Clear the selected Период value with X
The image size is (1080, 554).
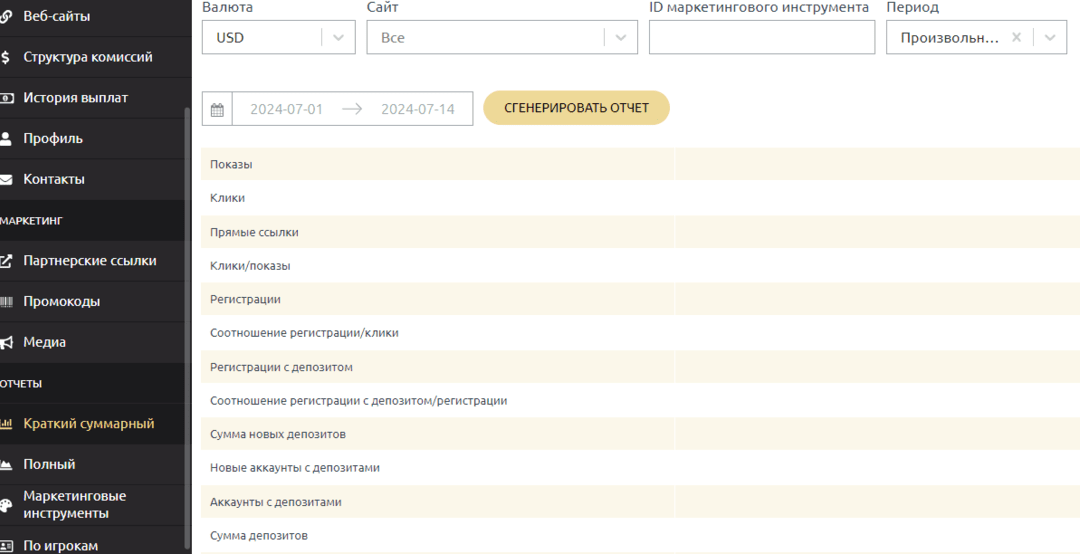point(1016,38)
